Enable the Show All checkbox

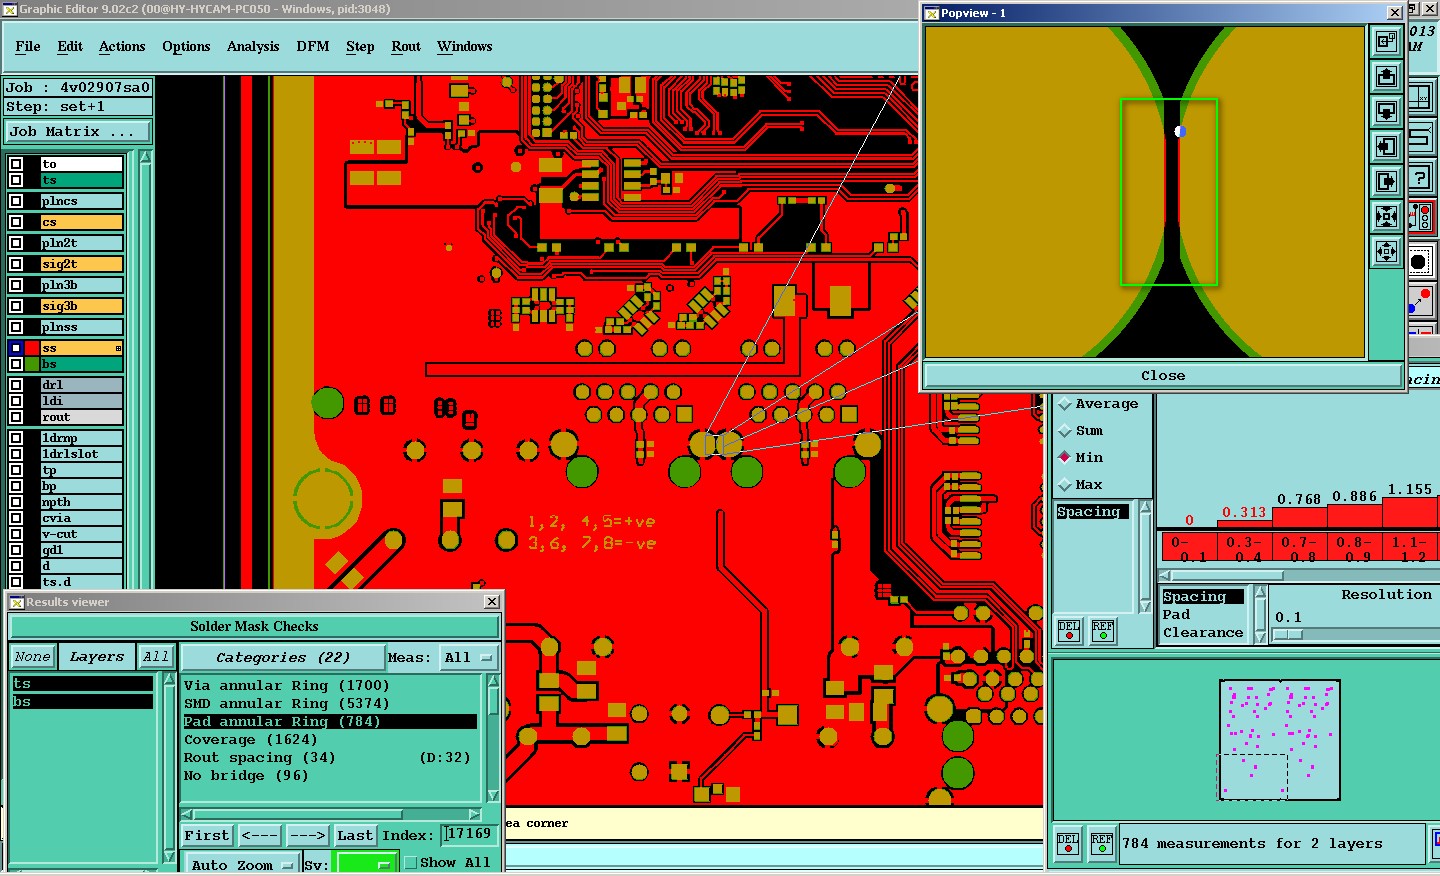pyautogui.click(x=410, y=862)
